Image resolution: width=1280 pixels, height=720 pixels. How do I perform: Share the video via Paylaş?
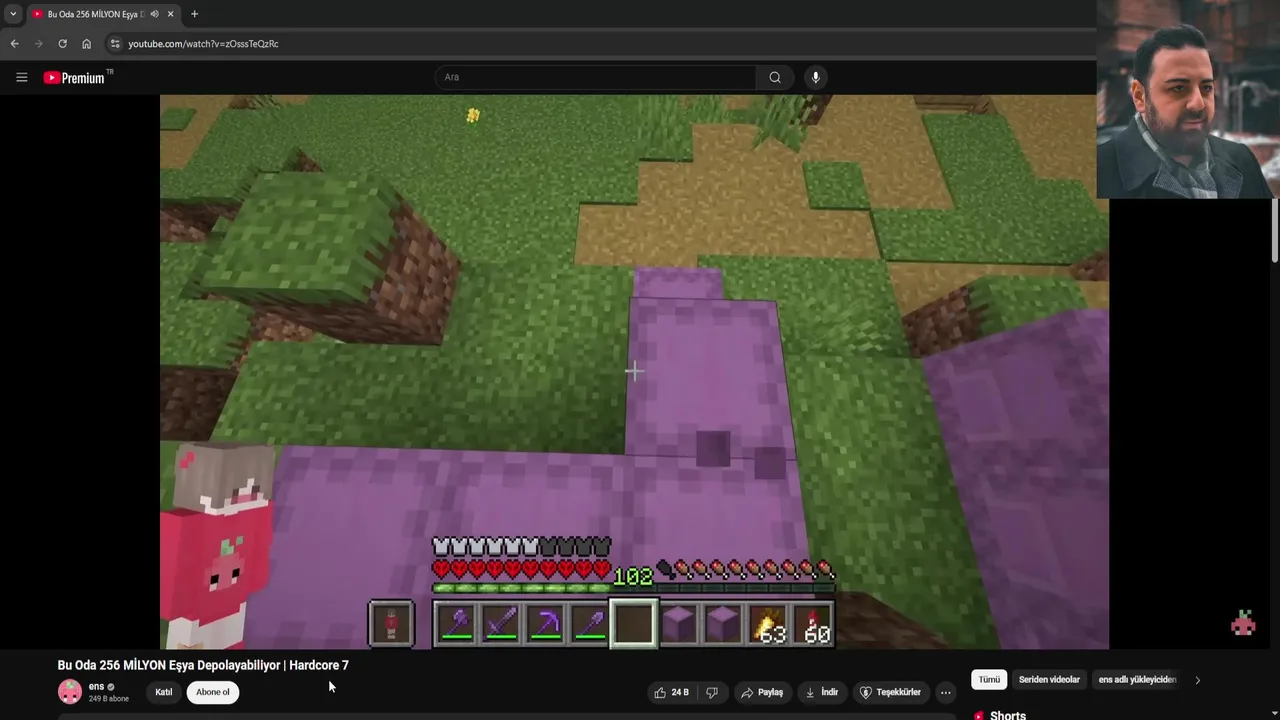pyautogui.click(x=761, y=692)
